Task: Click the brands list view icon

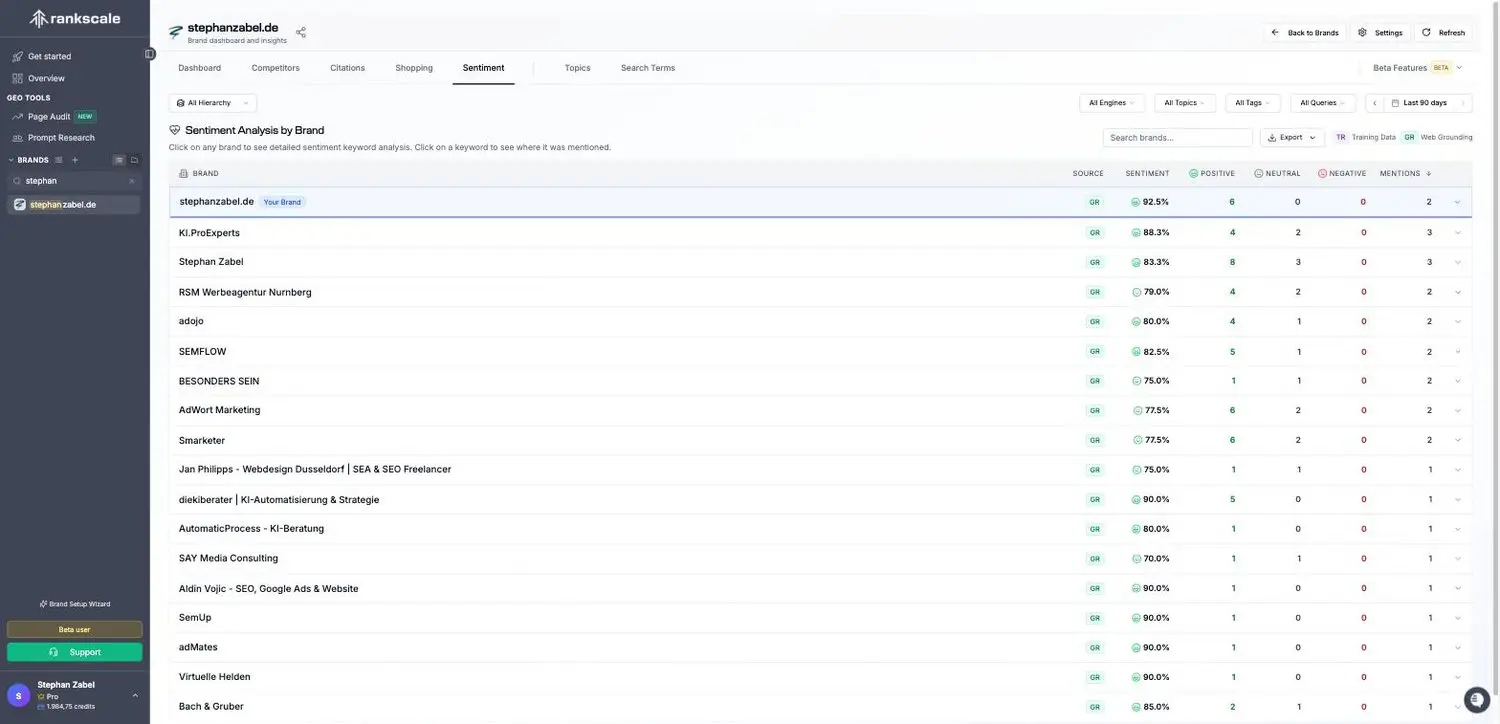Action: [x=119, y=160]
